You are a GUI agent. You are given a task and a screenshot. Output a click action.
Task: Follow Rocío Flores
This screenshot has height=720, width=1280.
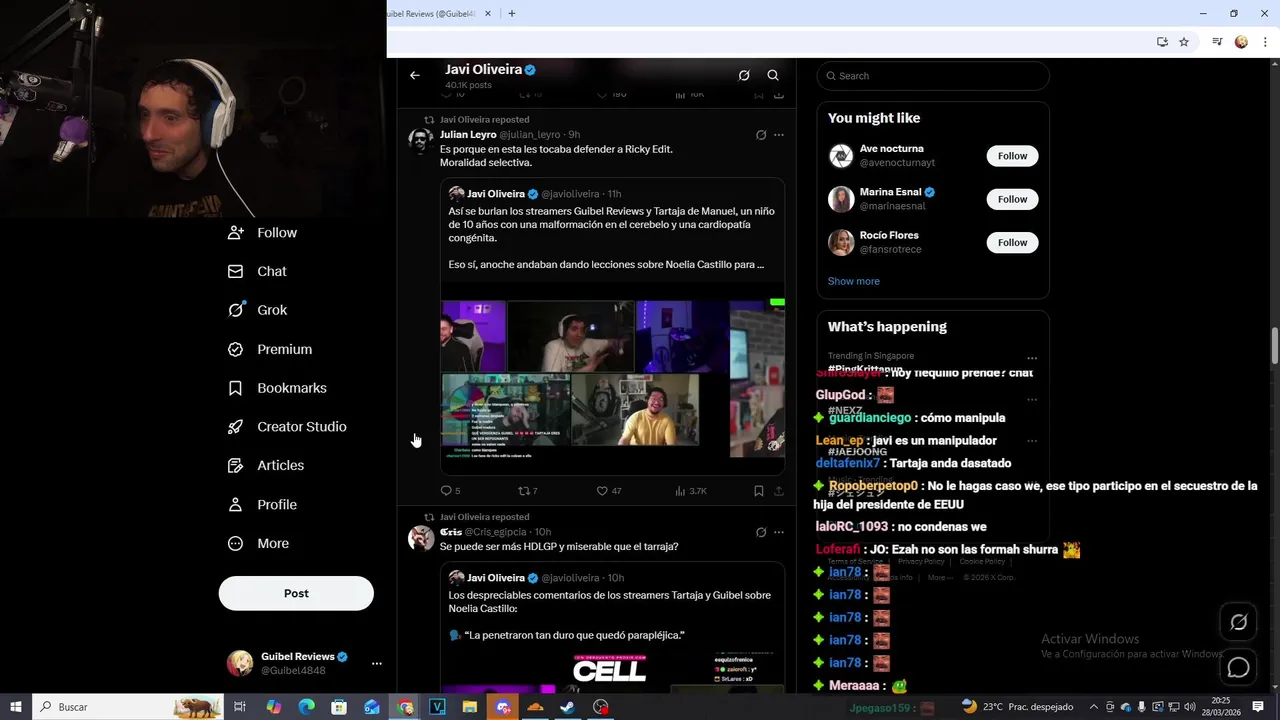[1012, 242]
